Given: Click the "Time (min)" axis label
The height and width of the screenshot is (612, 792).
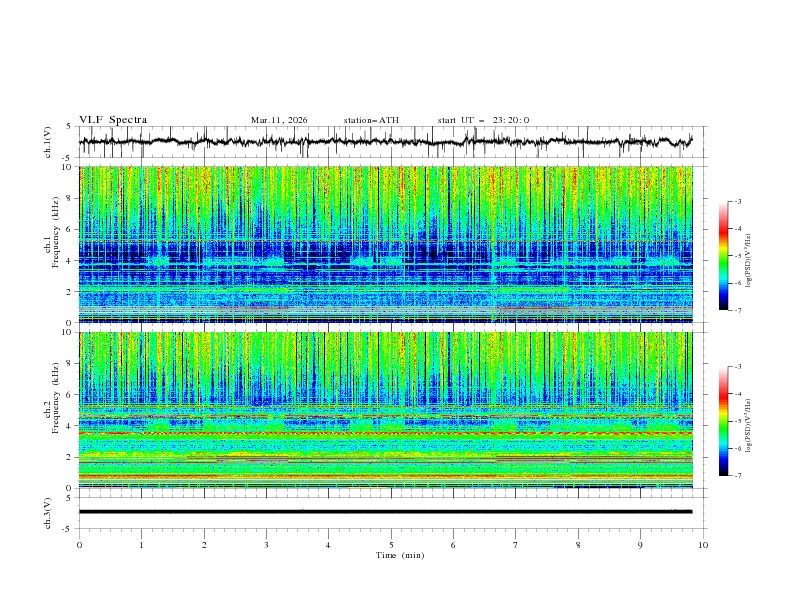Looking at the screenshot, I should 400,555.
